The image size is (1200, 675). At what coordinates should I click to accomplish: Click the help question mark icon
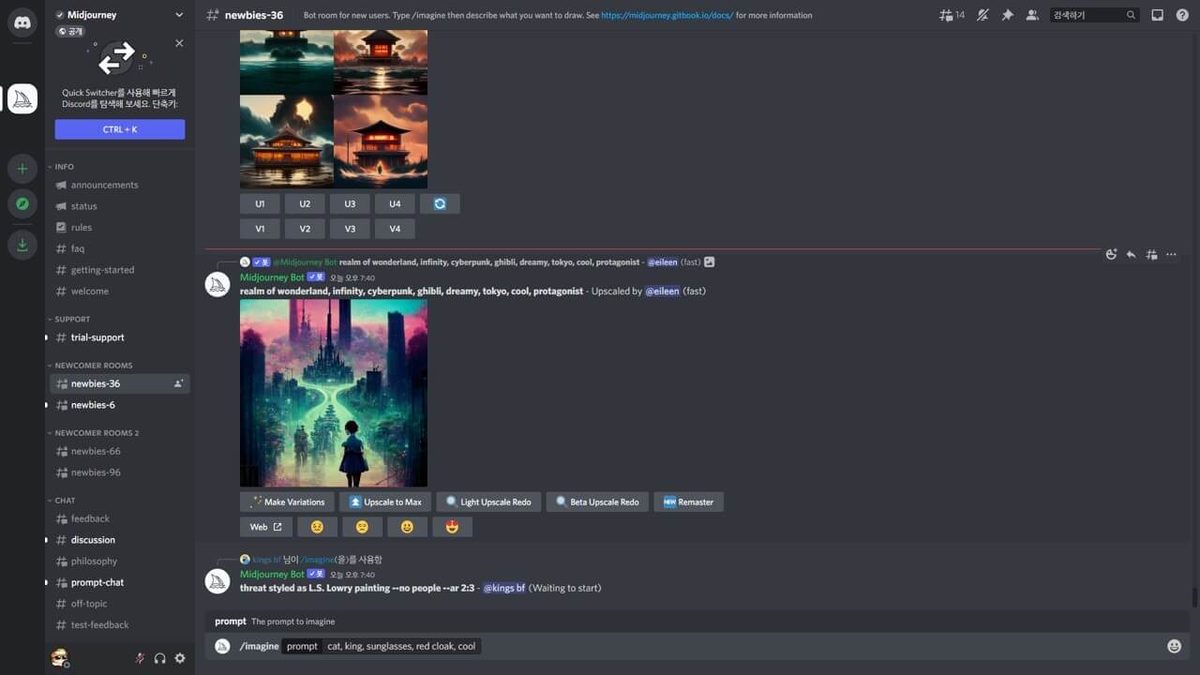tap(1183, 15)
